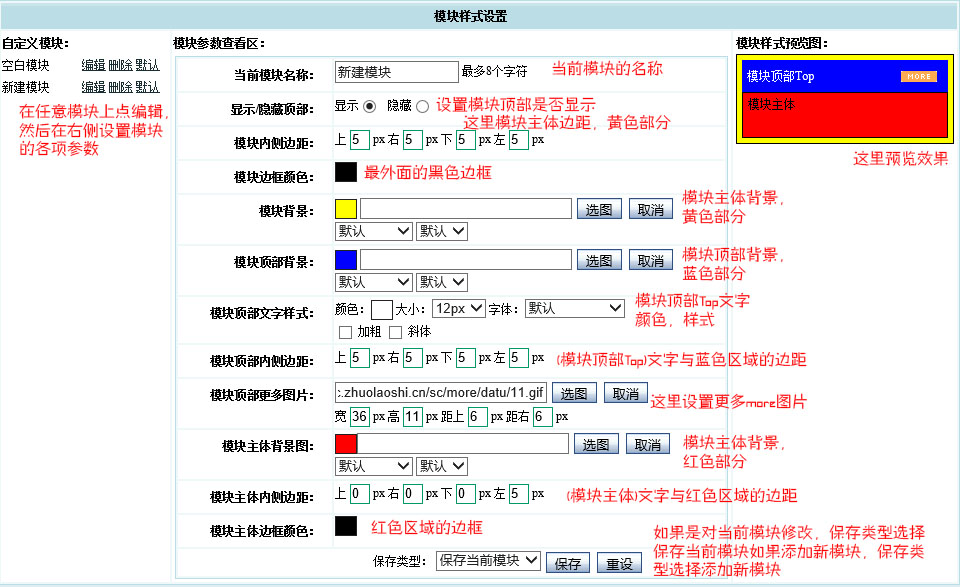Click 选图 for 模块背景
The image size is (960, 587).
pyautogui.click(x=599, y=209)
